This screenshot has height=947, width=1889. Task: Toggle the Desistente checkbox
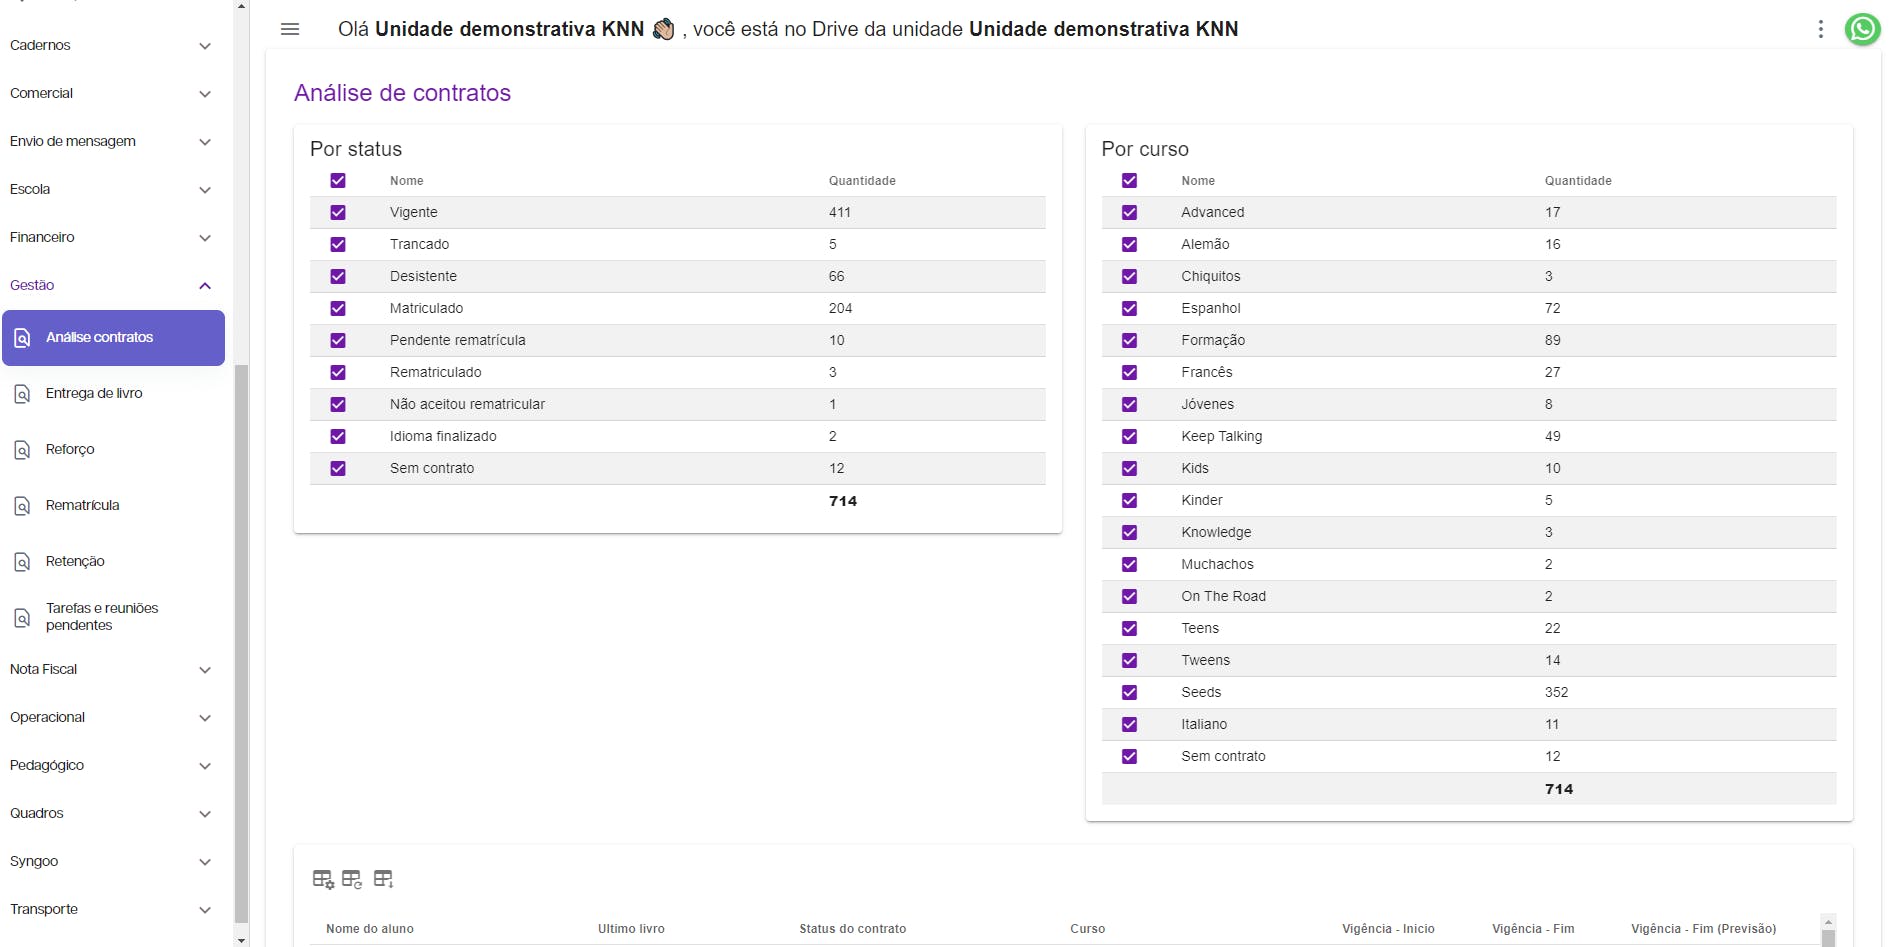click(338, 276)
